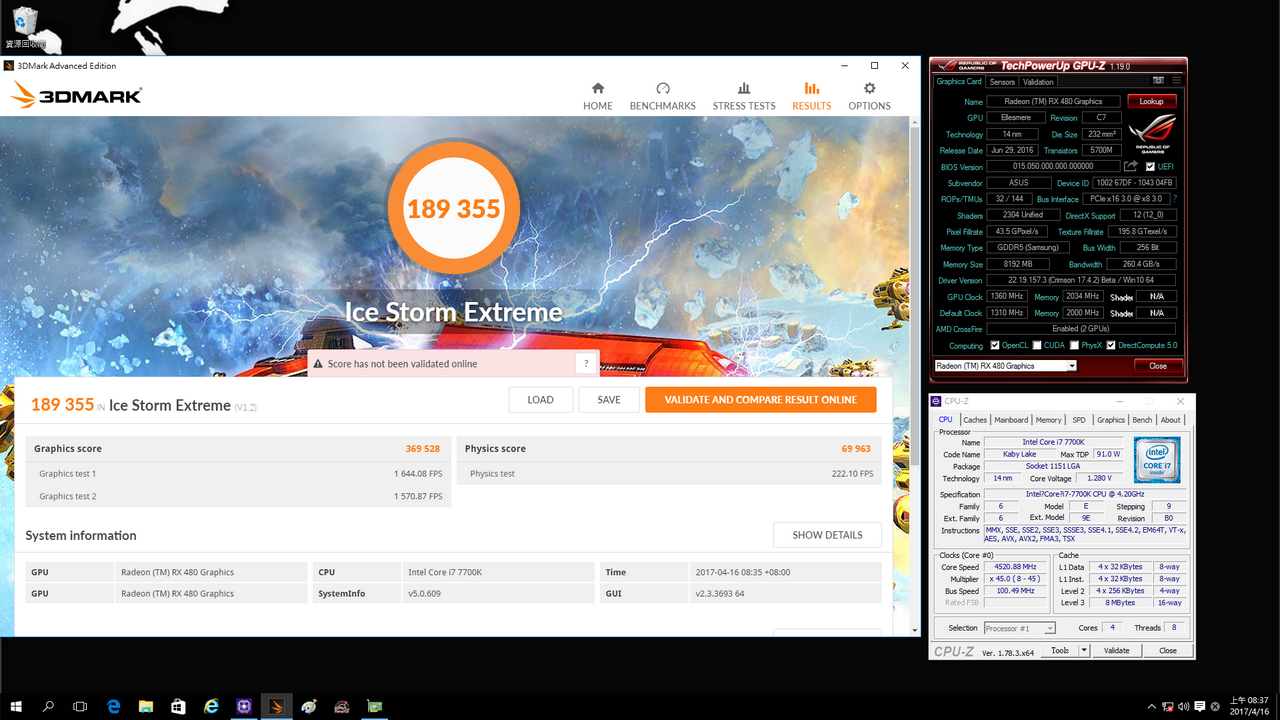
Task: Select the Graphics Card tab in GPU-Z
Action: [959, 82]
